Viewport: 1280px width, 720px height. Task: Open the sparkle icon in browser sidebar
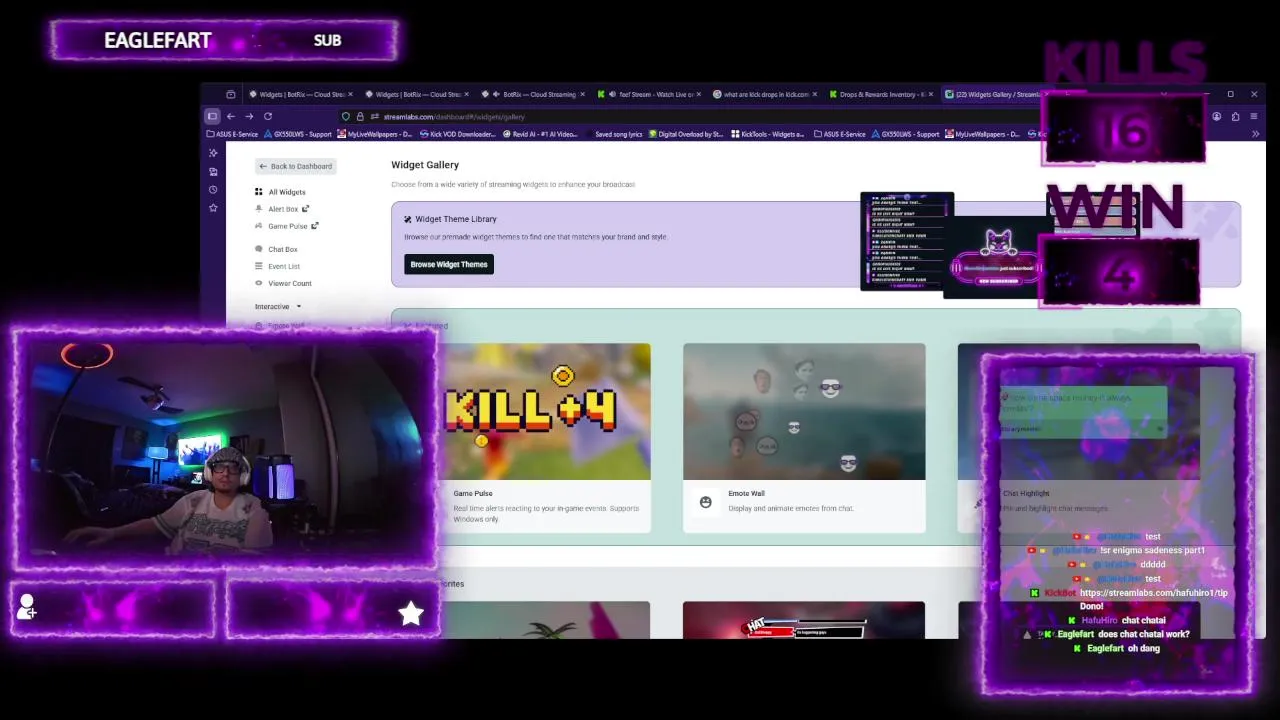click(213, 153)
